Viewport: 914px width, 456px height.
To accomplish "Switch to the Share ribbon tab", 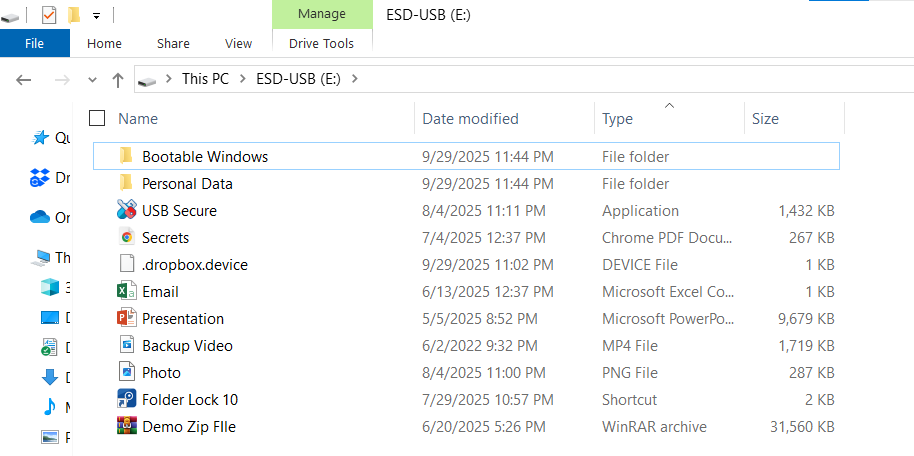I will click(173, 43).
